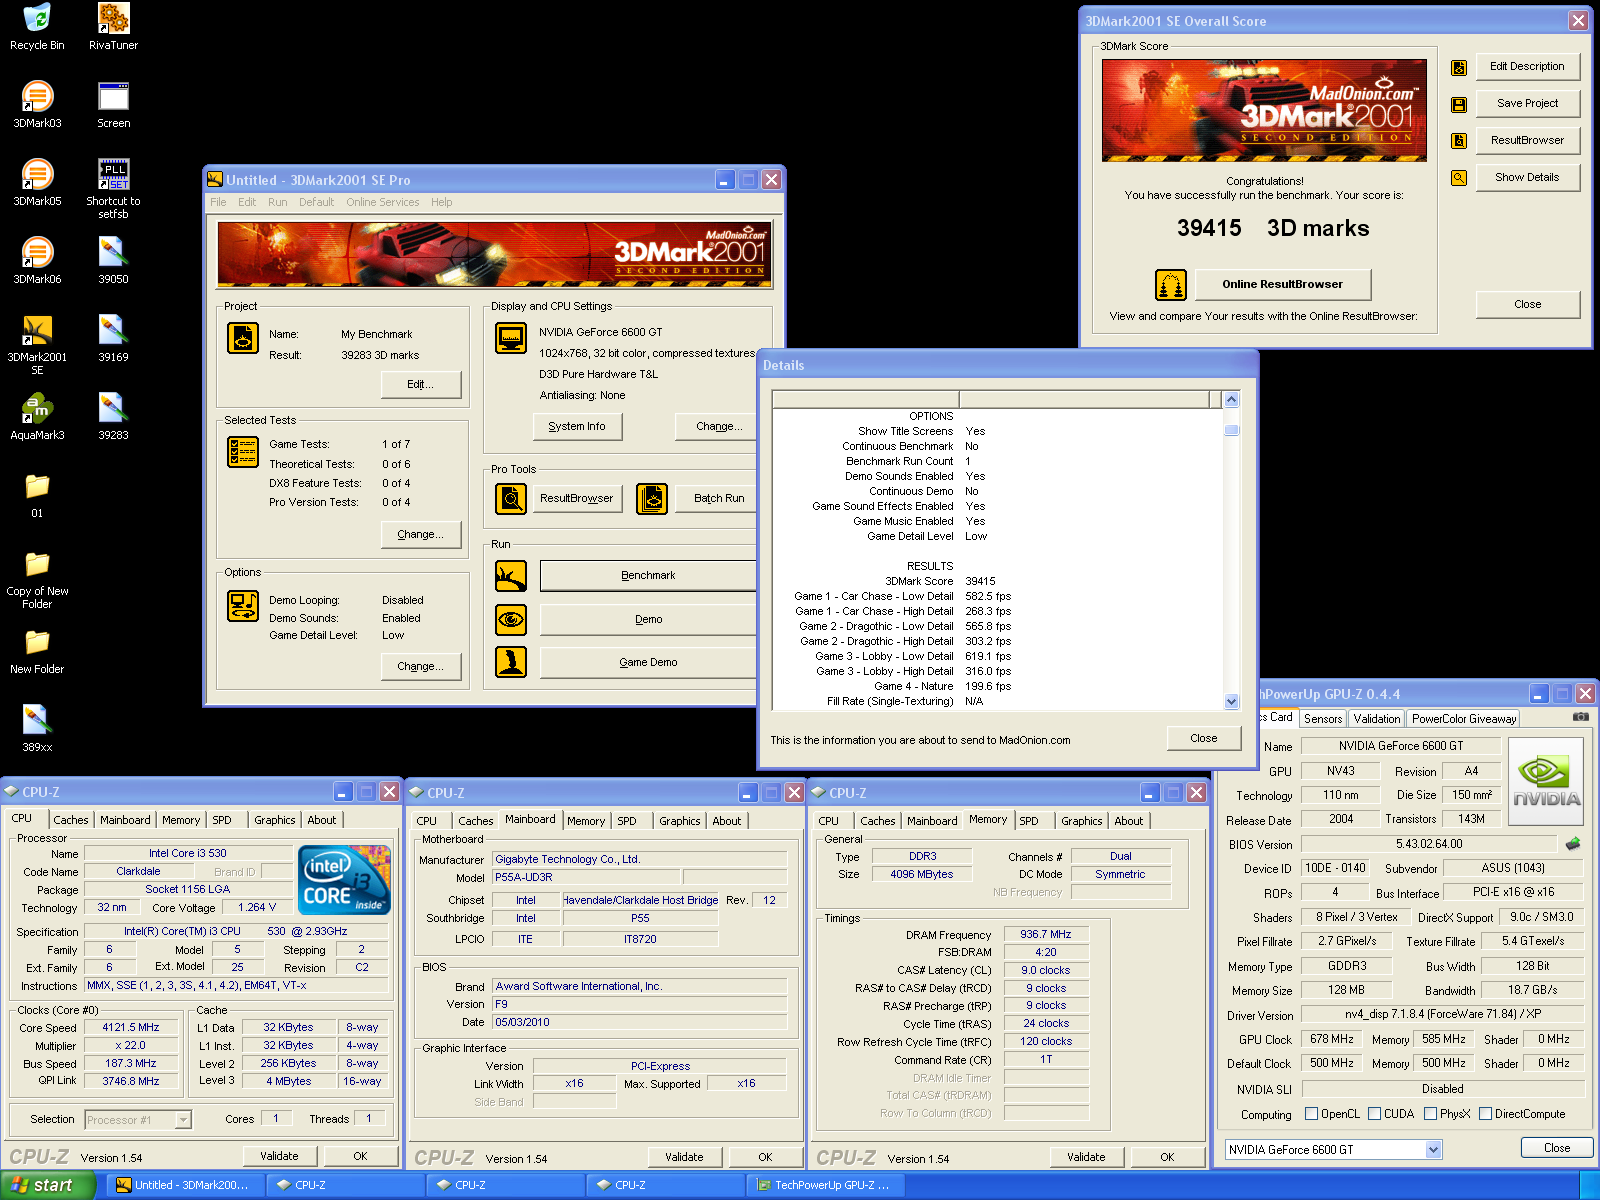Click the Benchmark button in Run section
1600x1200 pixels.
click(648, 576)
